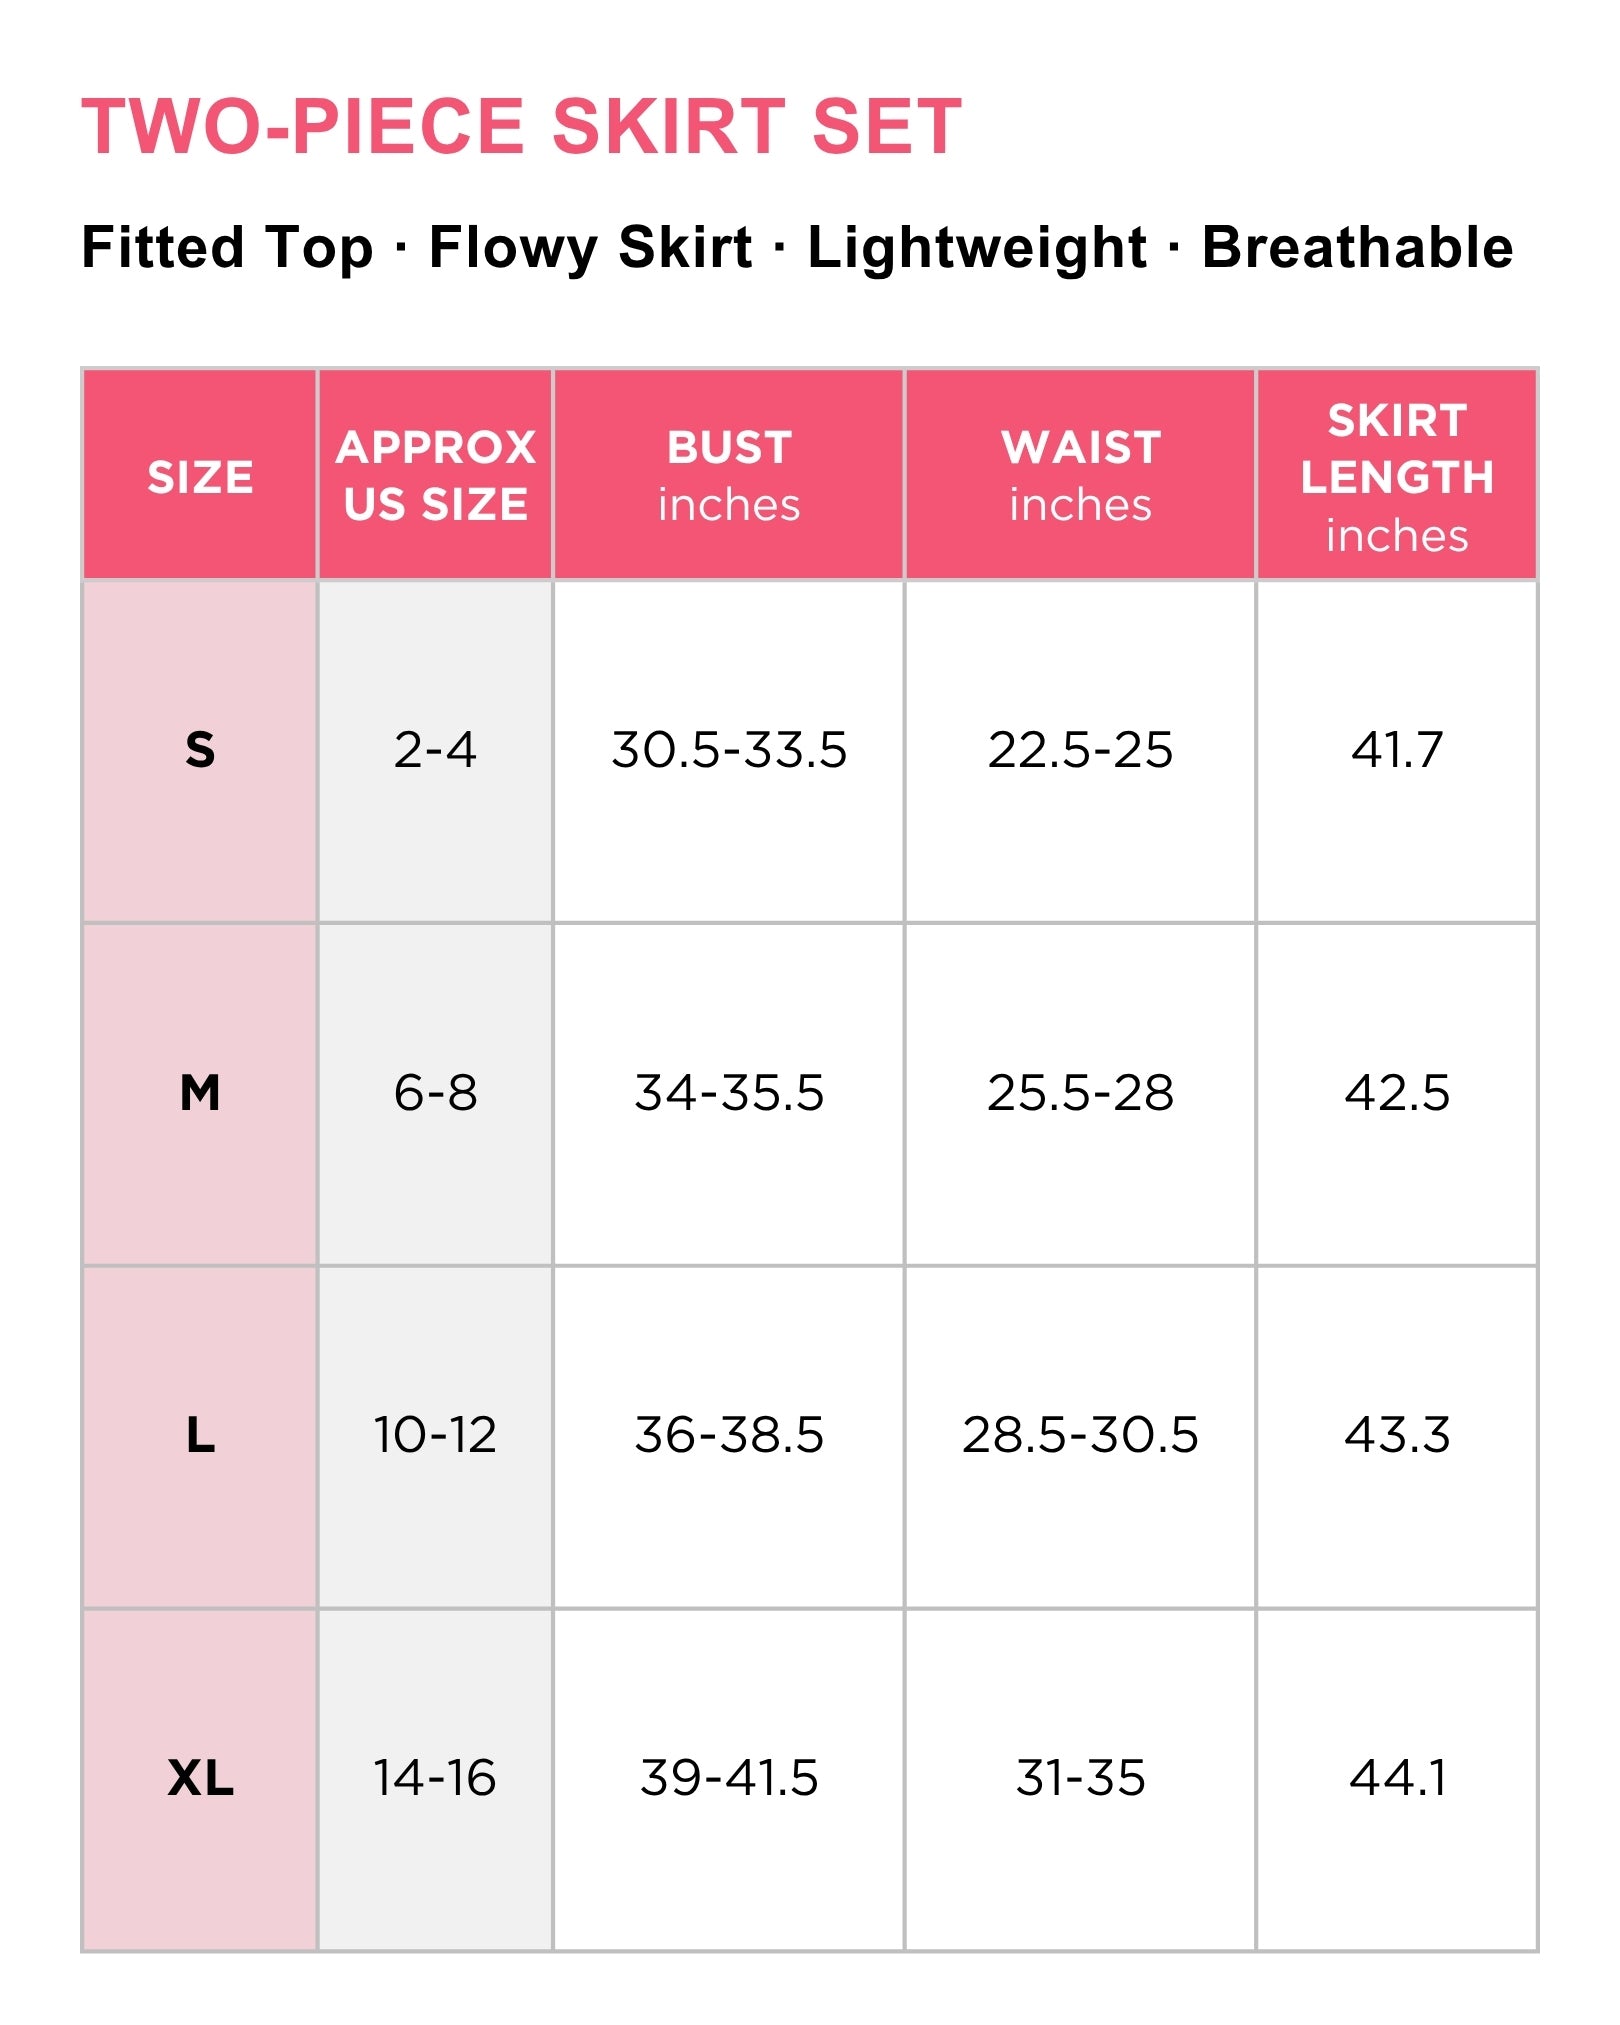Click the 41.7 skirt length cell
The width and height of the screenshot is (1620, 2025).
pyautogui.click(x=1396, y=751)
